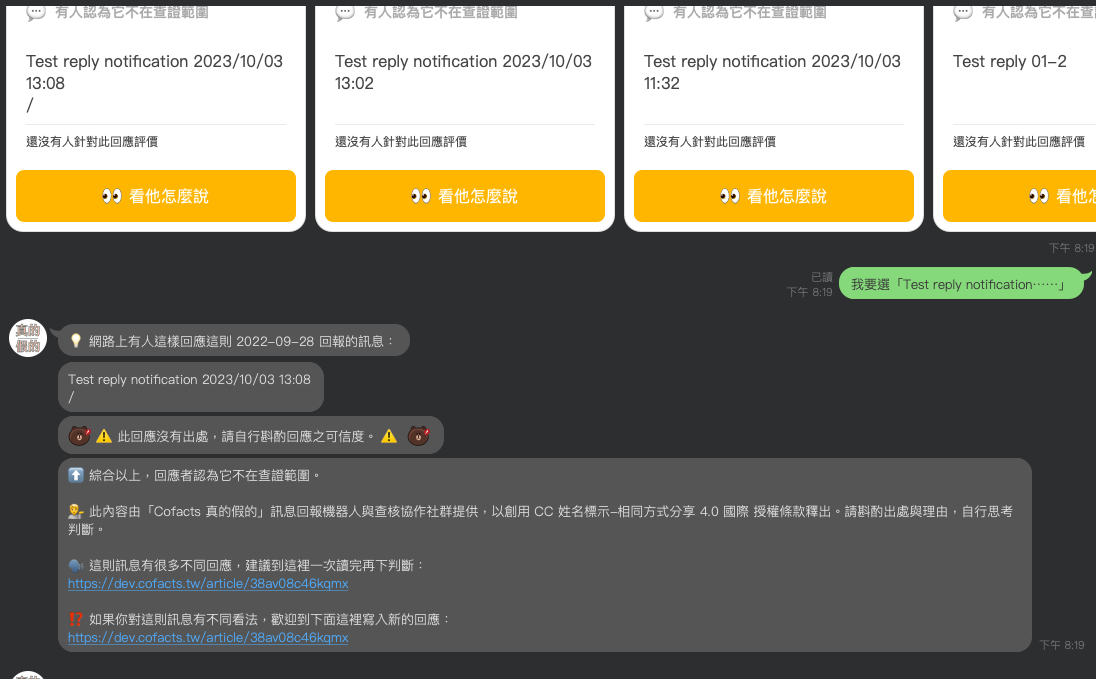Click the 此回應沒有出處 warning text
Viewport: 1096px width, 679px height.
click(x=246, y=436)
